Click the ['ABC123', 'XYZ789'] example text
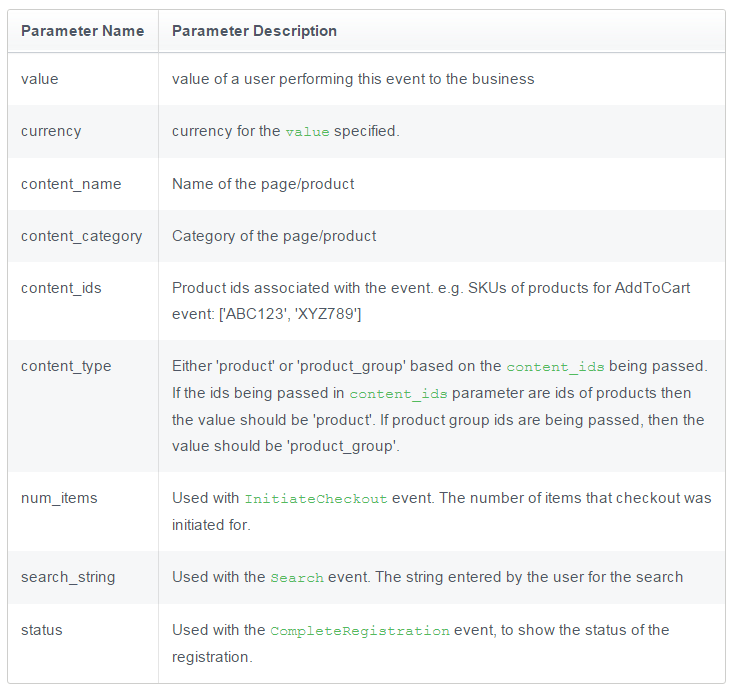This screenshot has height=693, width=734. click(290, 314)
